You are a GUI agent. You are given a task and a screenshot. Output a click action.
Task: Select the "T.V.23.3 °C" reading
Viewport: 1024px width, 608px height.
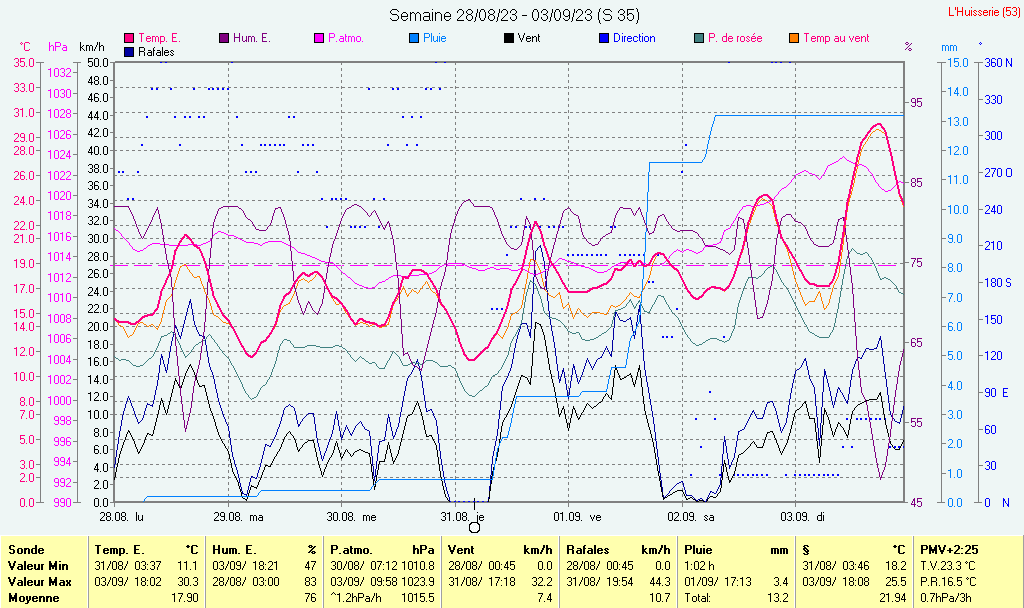[948, 566]
